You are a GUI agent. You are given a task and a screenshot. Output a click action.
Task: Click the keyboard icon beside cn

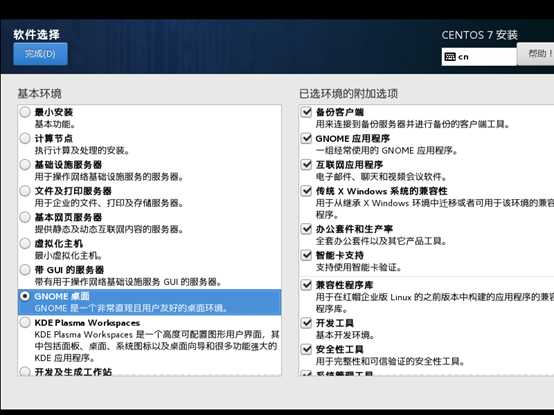pos(450,57)
